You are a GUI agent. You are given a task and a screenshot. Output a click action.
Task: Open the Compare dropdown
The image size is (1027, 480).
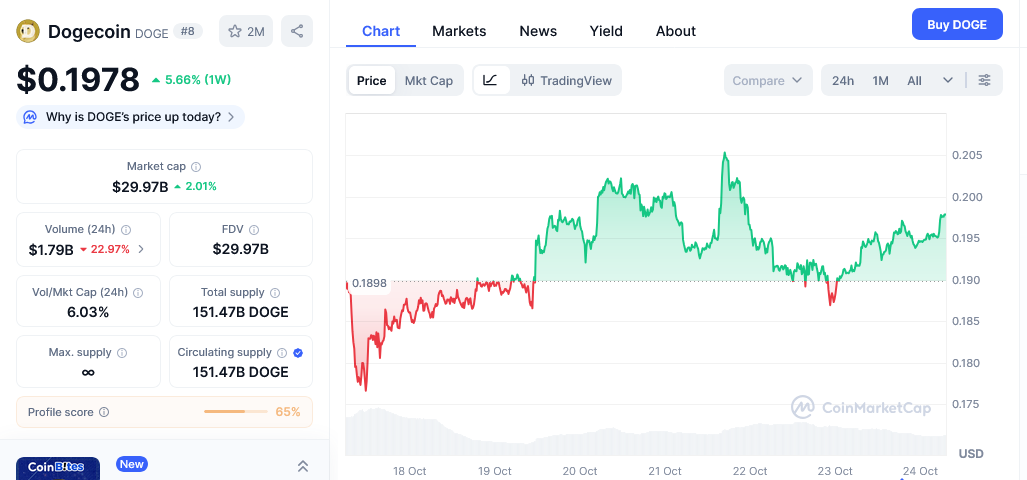767,80
